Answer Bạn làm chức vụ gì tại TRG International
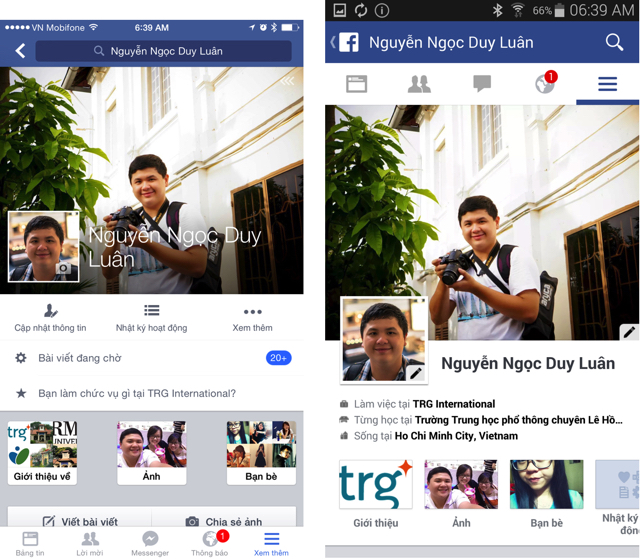Image resolution: width=640 pixels, height=559 pixels. [x=151, y=393]
